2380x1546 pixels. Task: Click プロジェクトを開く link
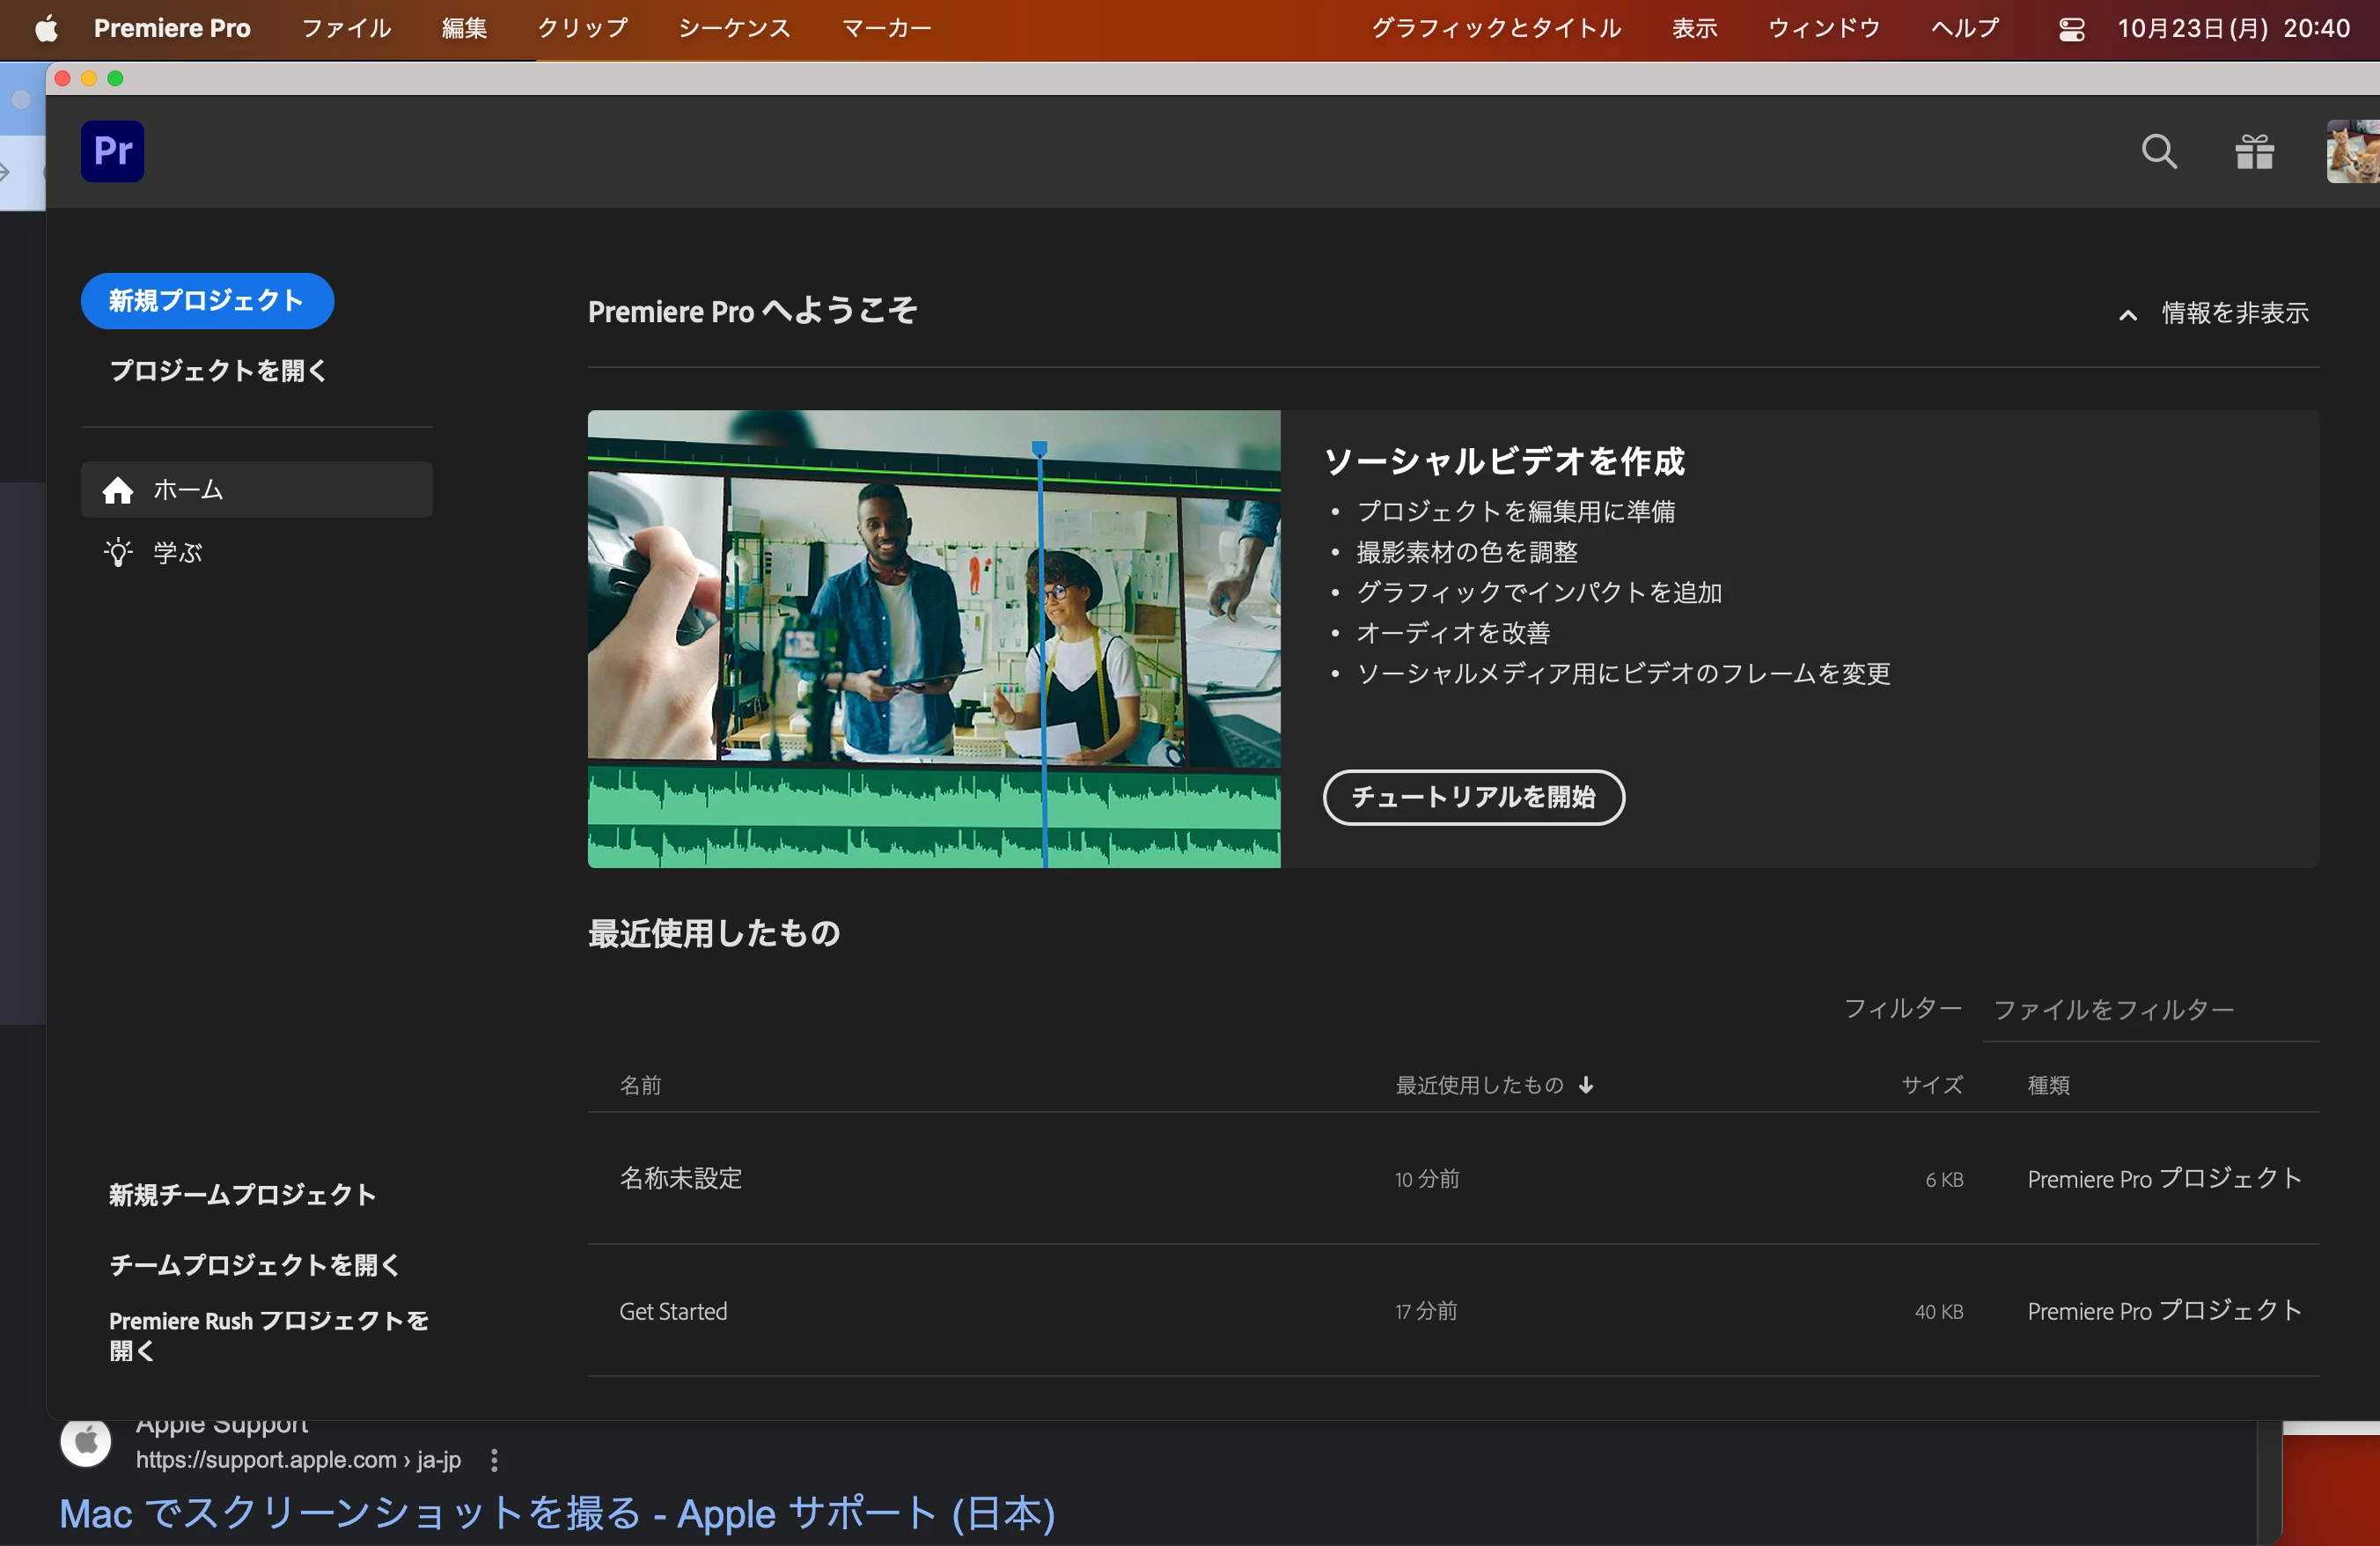(218, 371)
